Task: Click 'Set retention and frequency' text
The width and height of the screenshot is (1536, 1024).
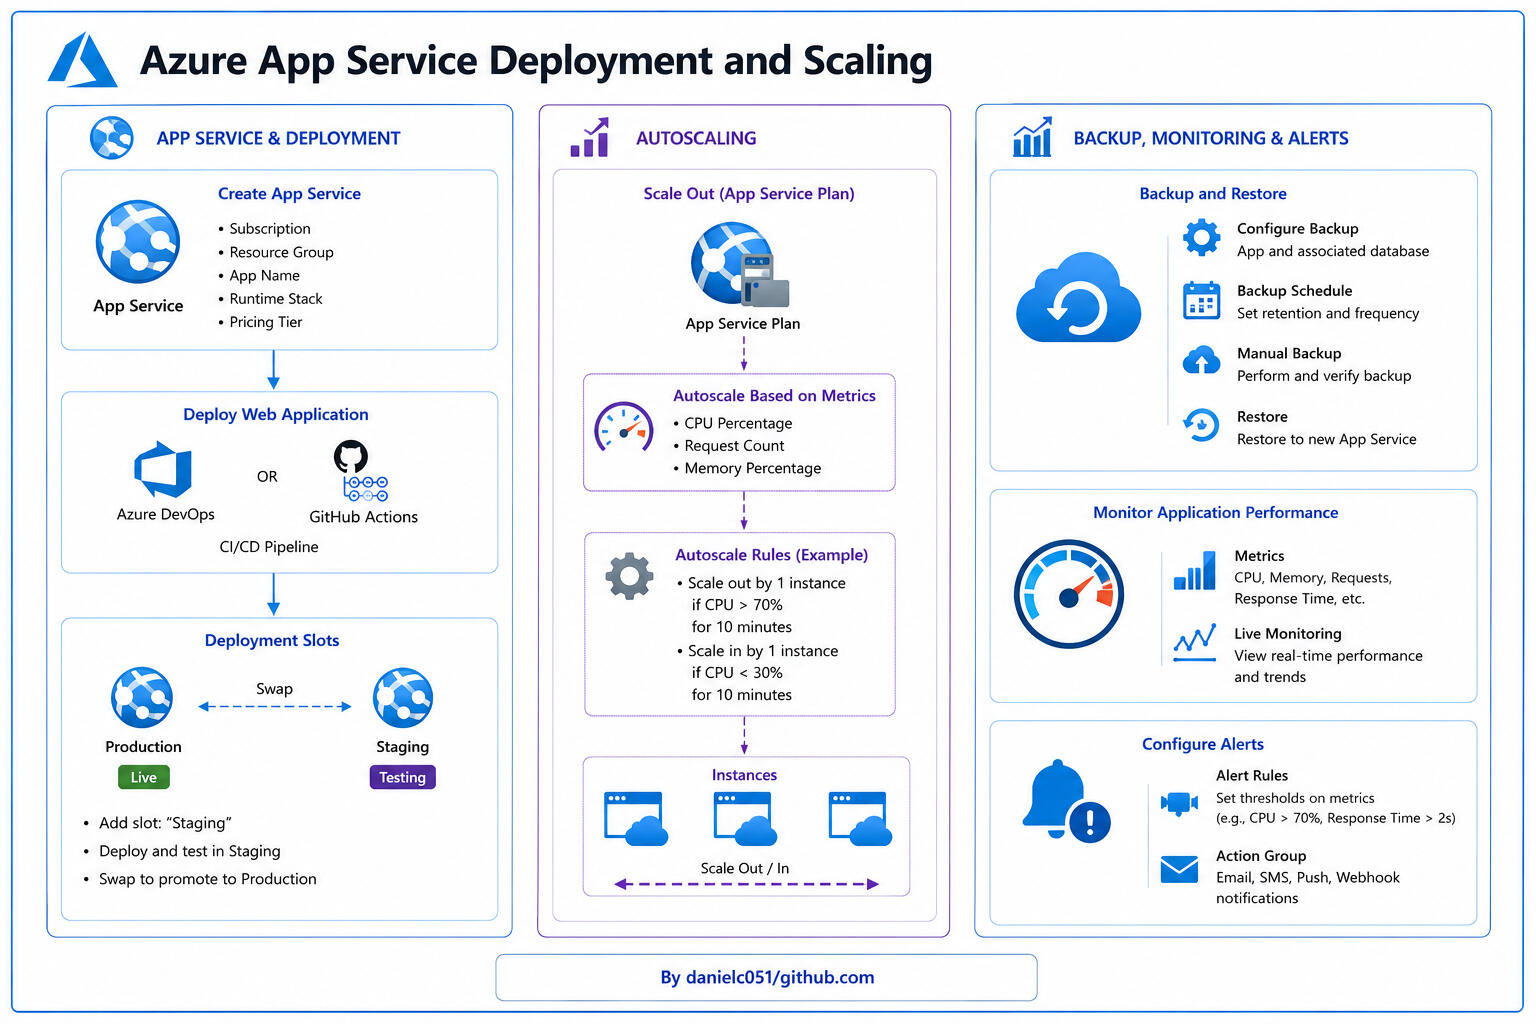Action: [1328, 313]
